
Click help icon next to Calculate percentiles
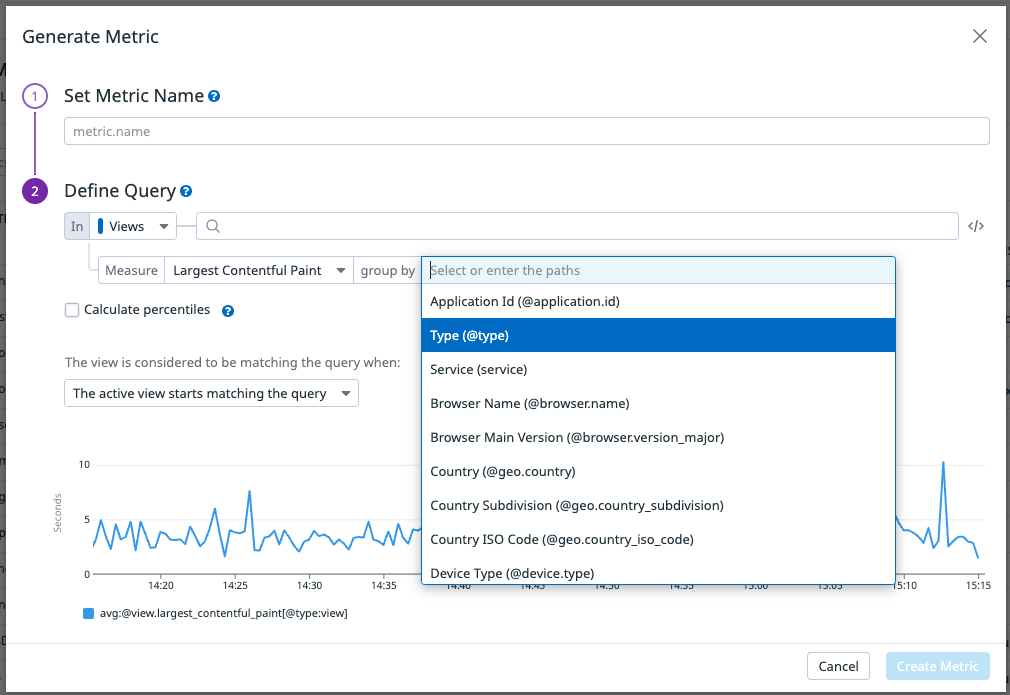coord(228,311)
